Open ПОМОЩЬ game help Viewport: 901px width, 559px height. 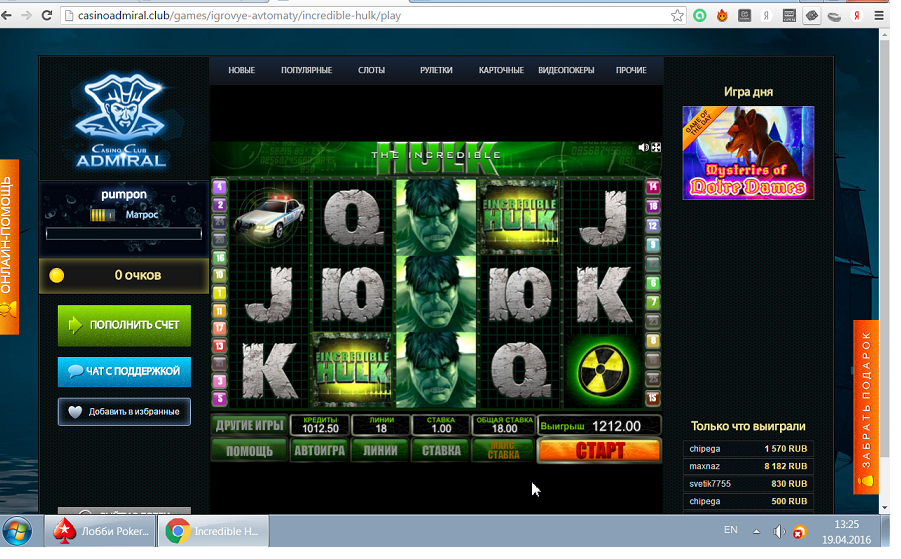(x=249, y=450)
